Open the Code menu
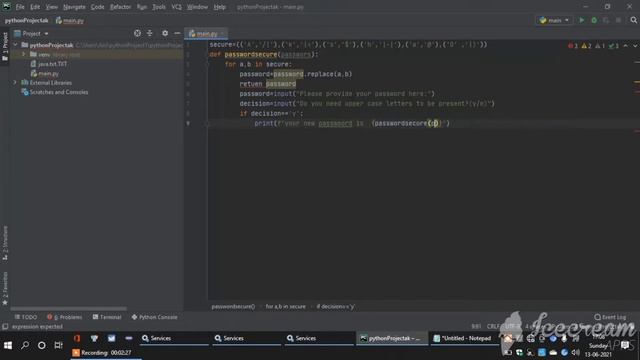 (x=98, y=7)
